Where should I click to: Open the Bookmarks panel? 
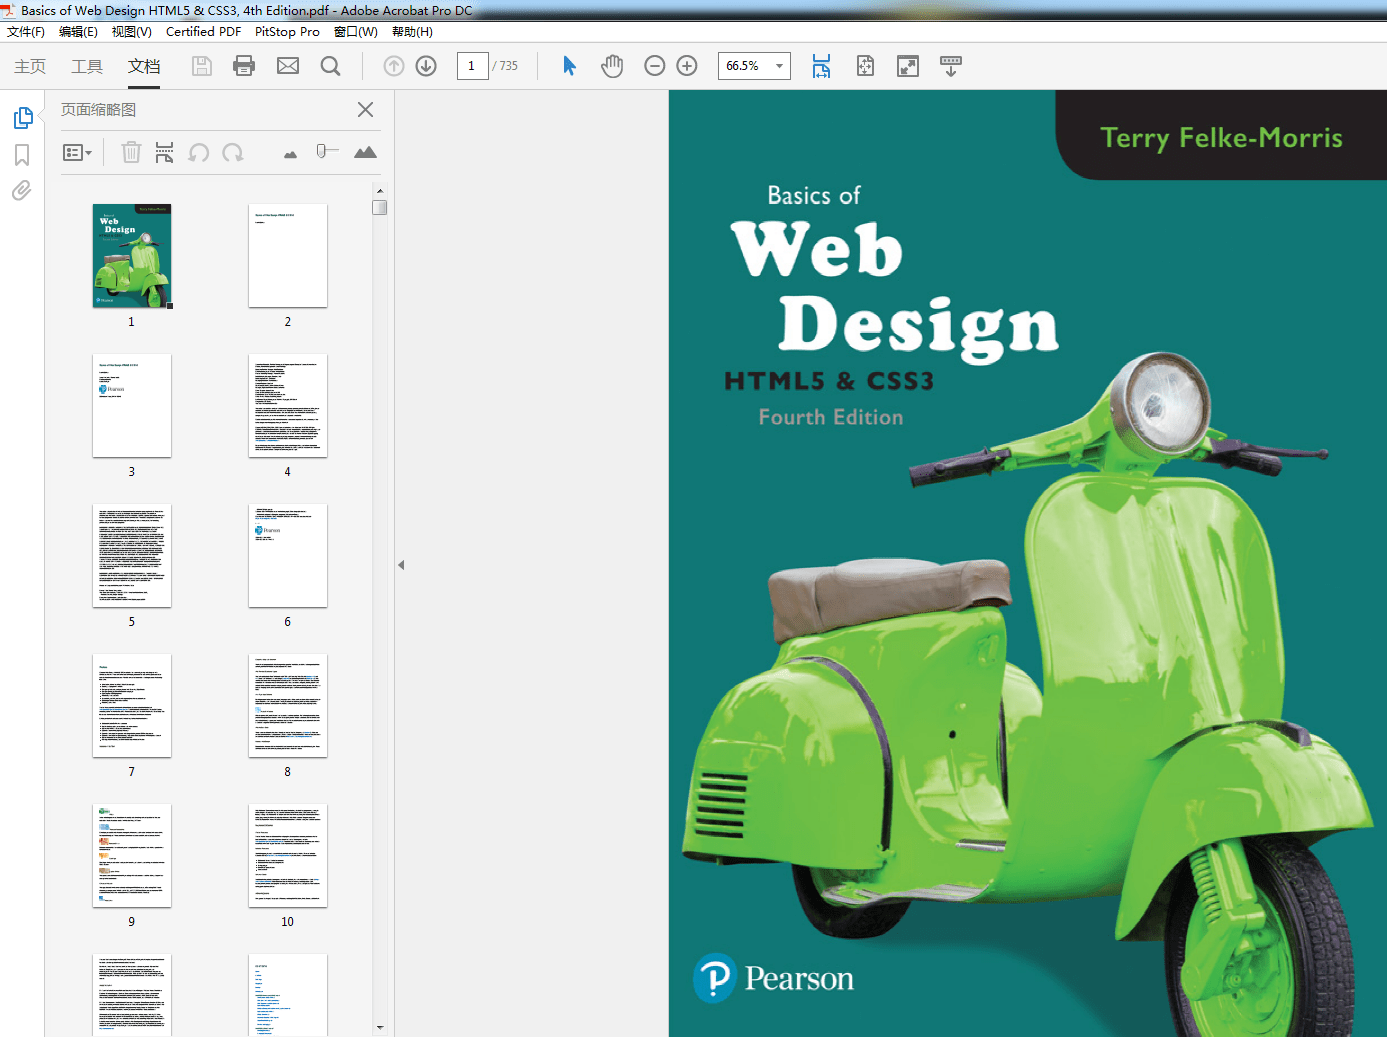(21, 154)
